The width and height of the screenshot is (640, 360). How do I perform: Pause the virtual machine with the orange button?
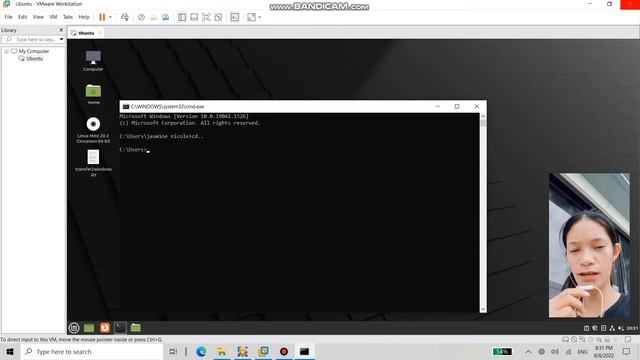pyautogui.click(x=102, y=17)
